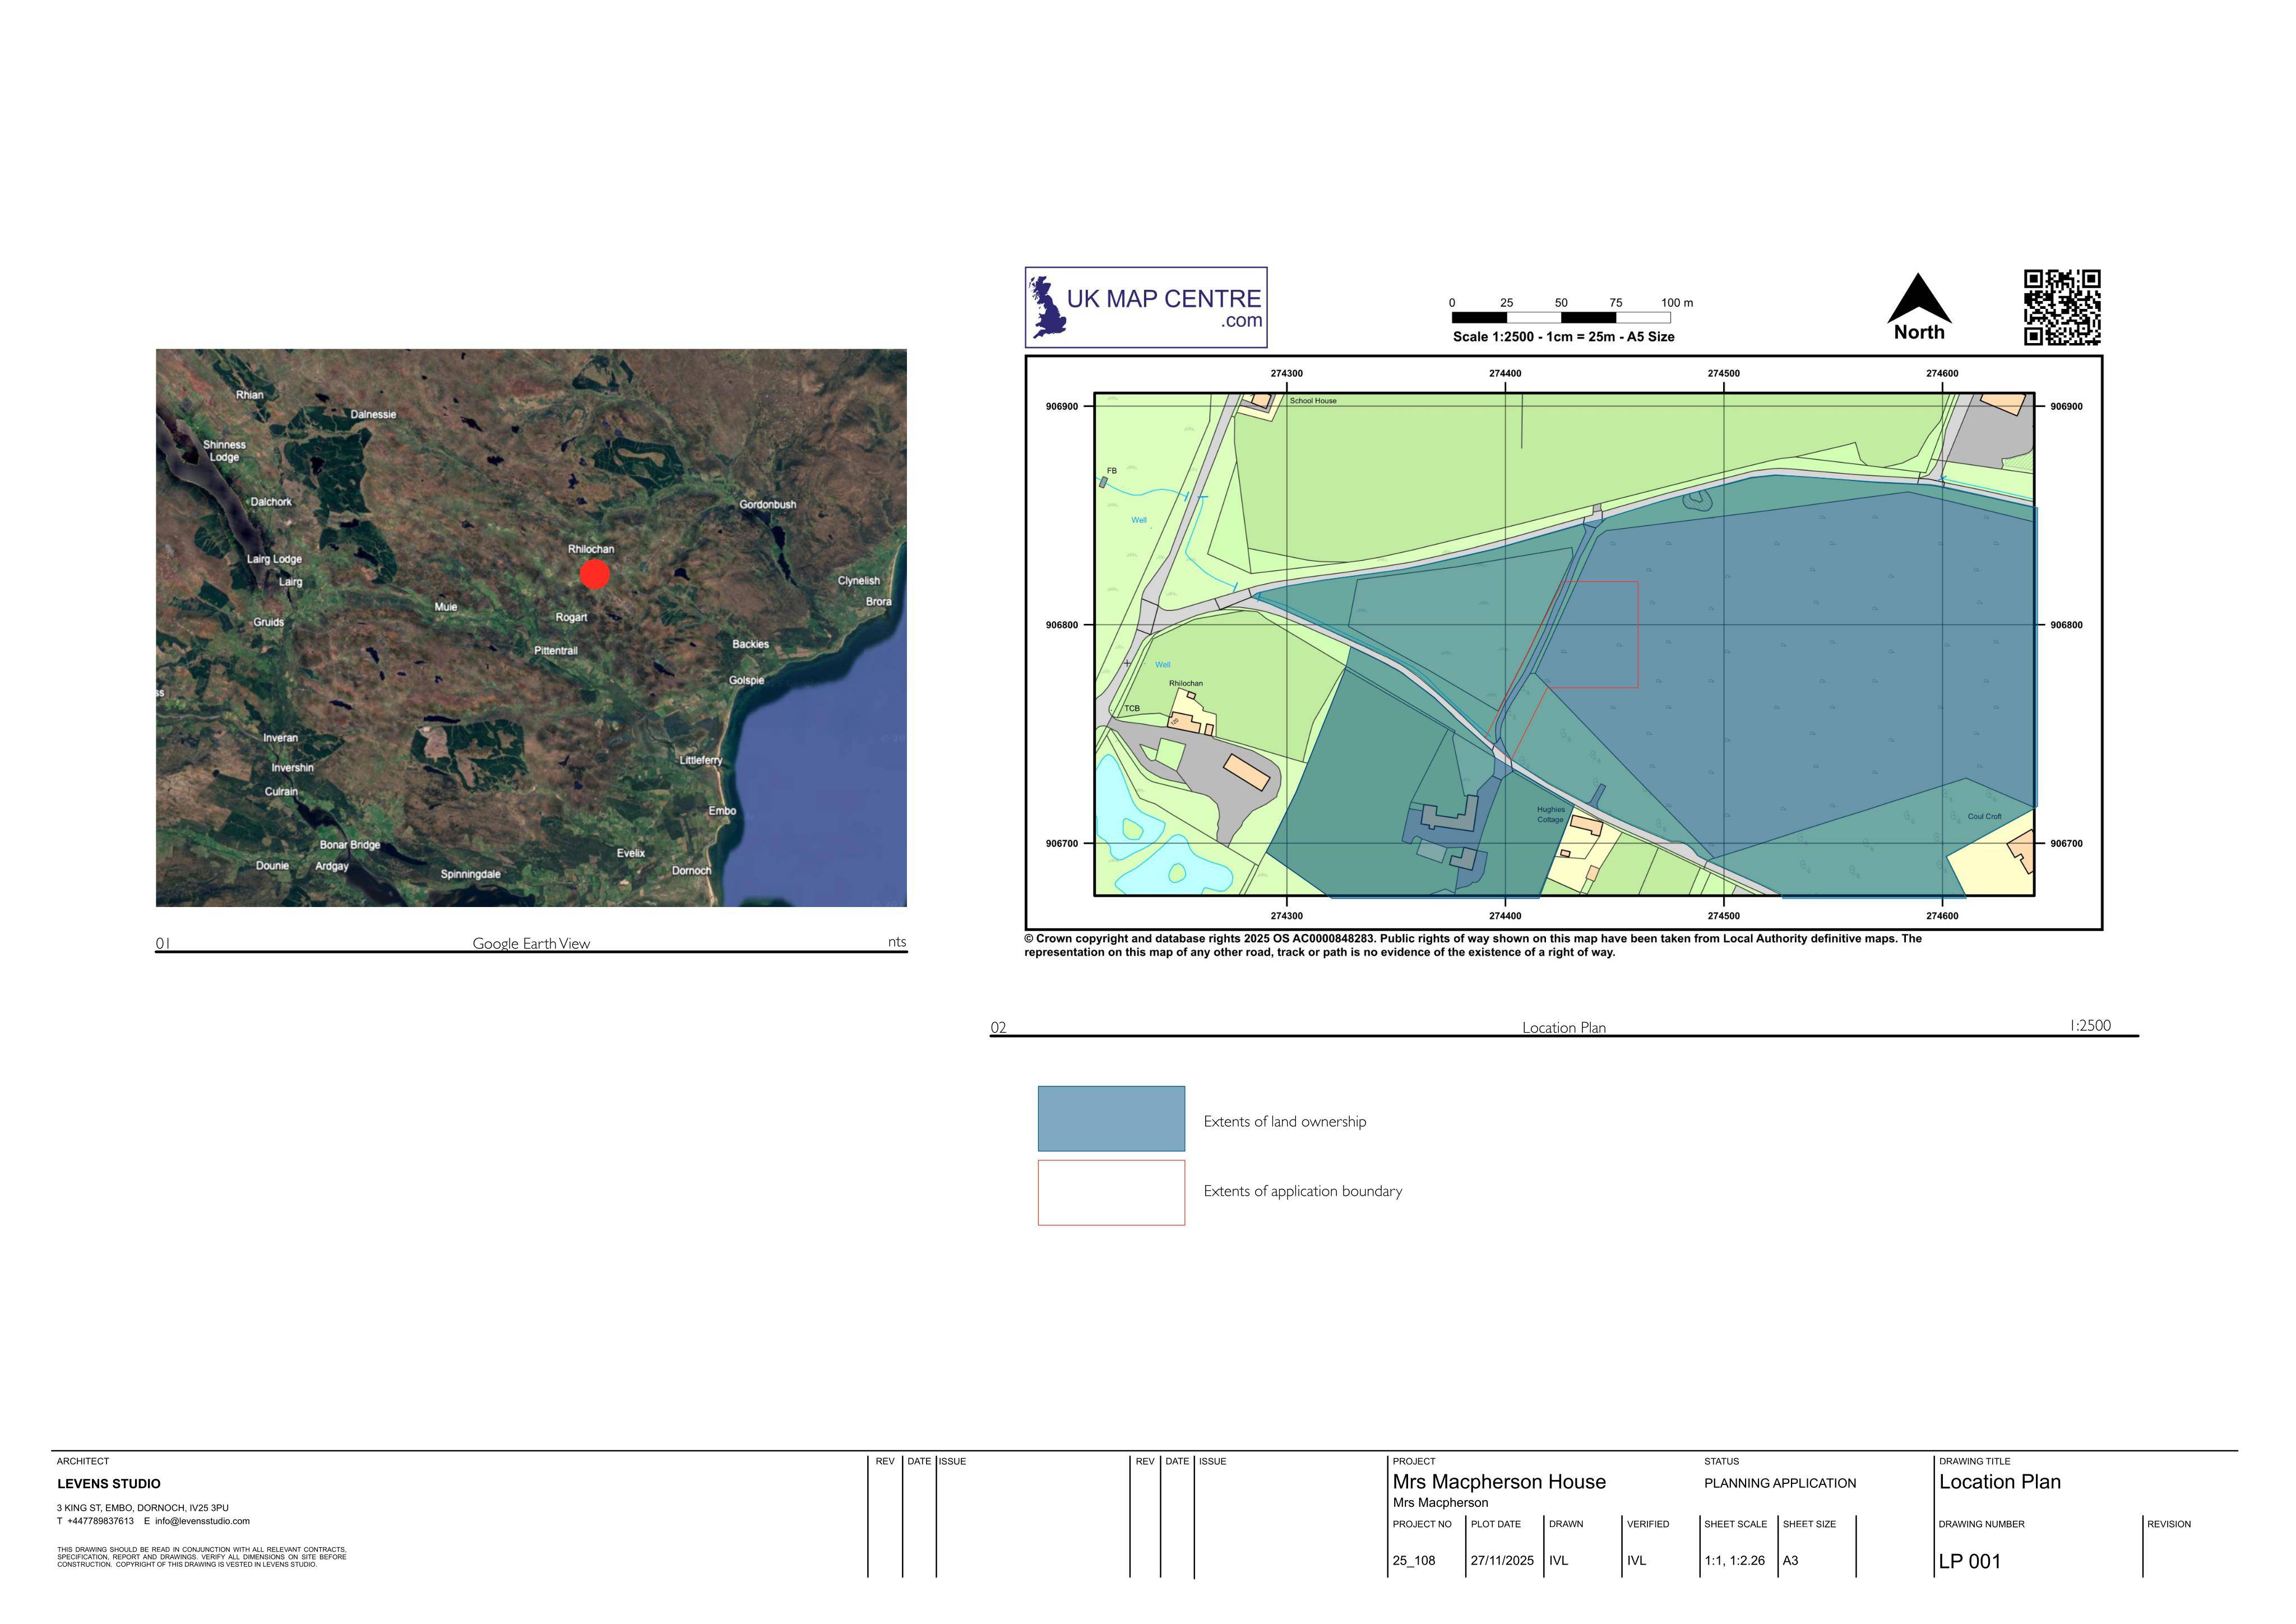Click the QR code beside the North arrow
Screen dimensions: 2296x1624
click(2062, 307)
